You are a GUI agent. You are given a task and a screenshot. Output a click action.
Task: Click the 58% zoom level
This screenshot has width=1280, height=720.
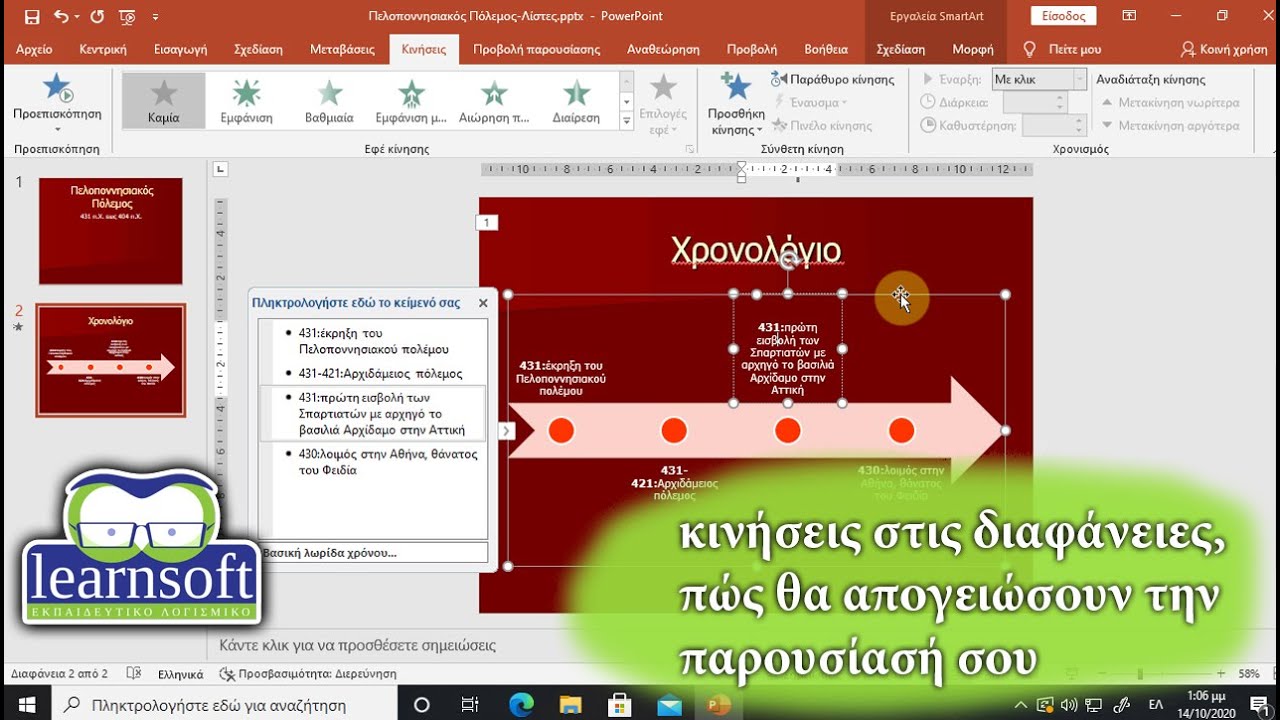click(1249, 674)
